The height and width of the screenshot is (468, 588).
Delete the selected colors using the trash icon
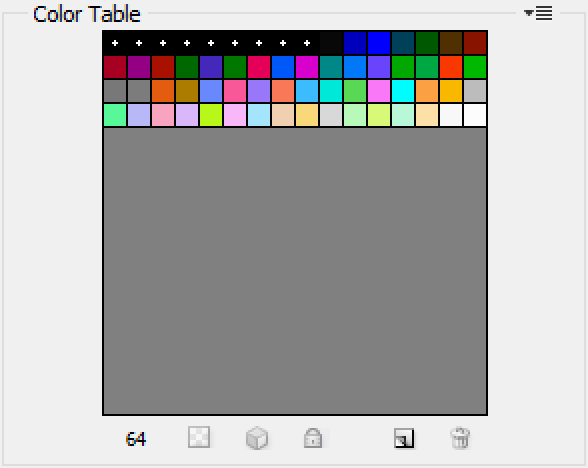pos(460,438)
